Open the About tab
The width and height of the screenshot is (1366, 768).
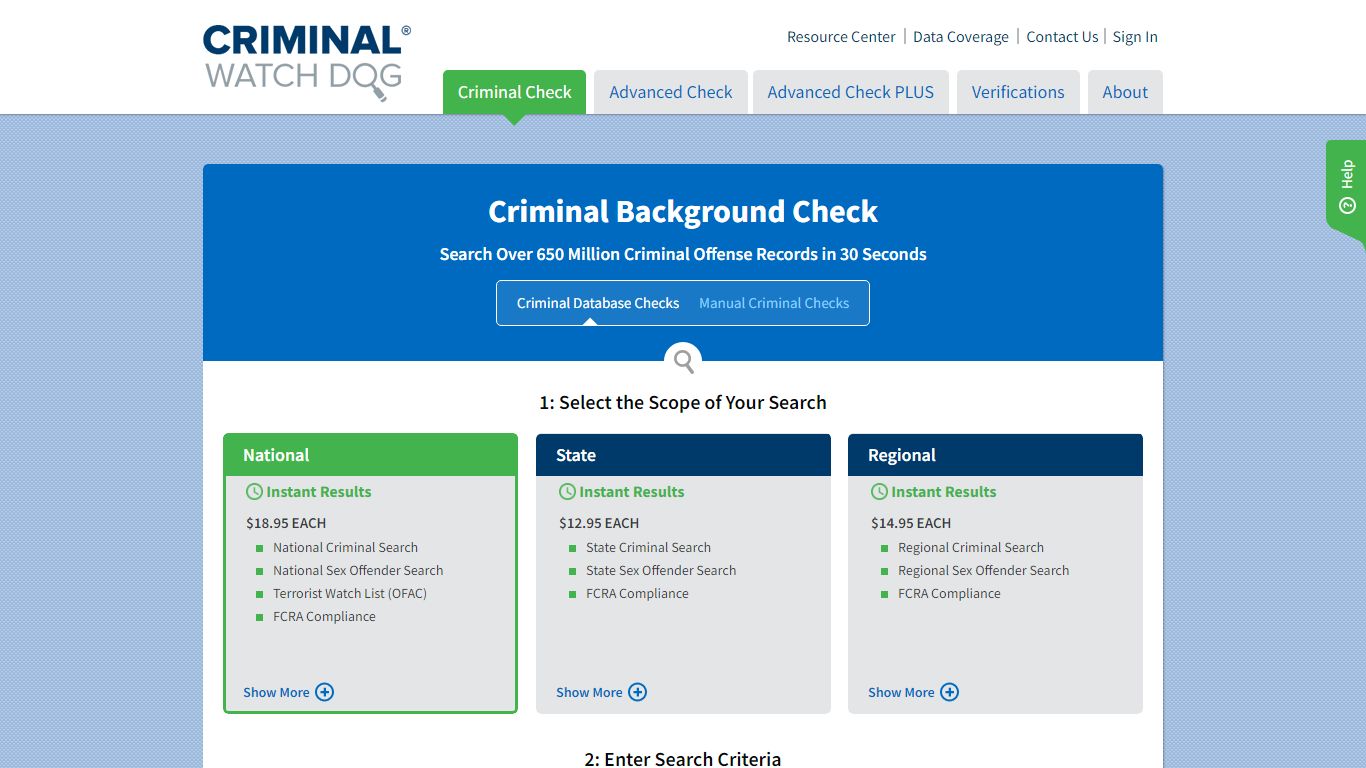coord(1125,92)
